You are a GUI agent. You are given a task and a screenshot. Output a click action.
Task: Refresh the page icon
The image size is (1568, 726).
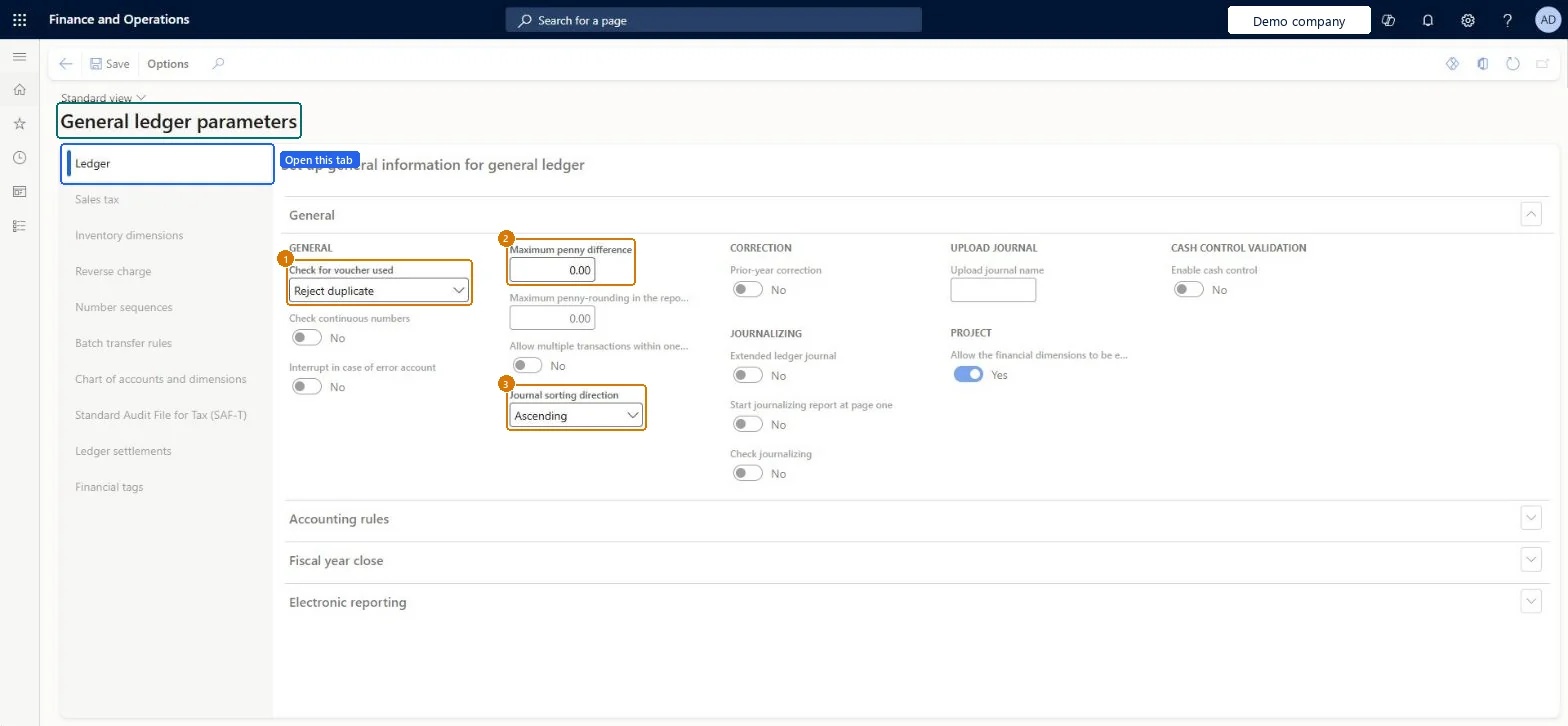click(1513, 63)
